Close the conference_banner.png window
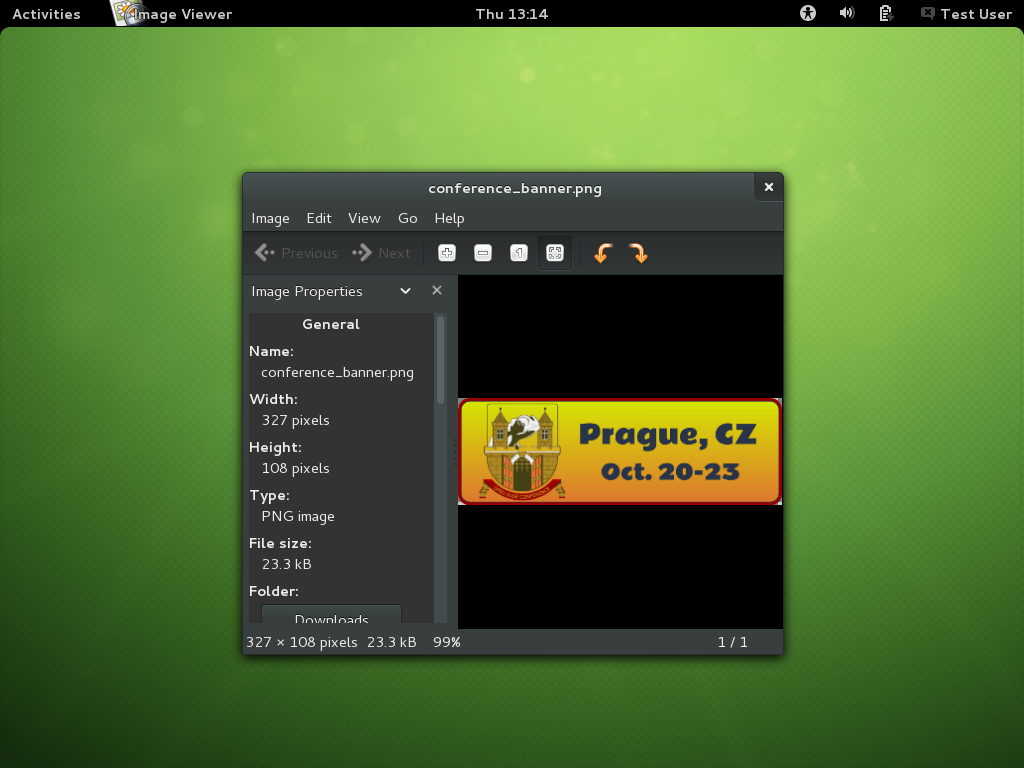 click(769, 187)
